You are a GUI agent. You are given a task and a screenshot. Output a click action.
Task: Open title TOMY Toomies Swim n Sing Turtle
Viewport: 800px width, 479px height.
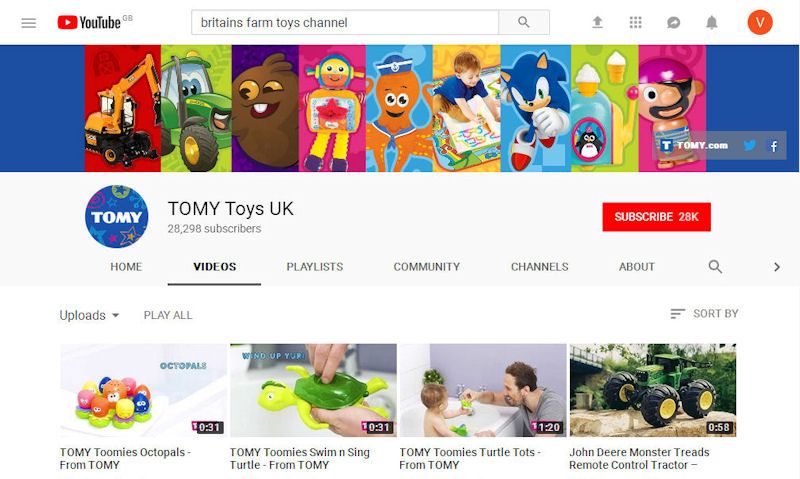coord(299,459)
